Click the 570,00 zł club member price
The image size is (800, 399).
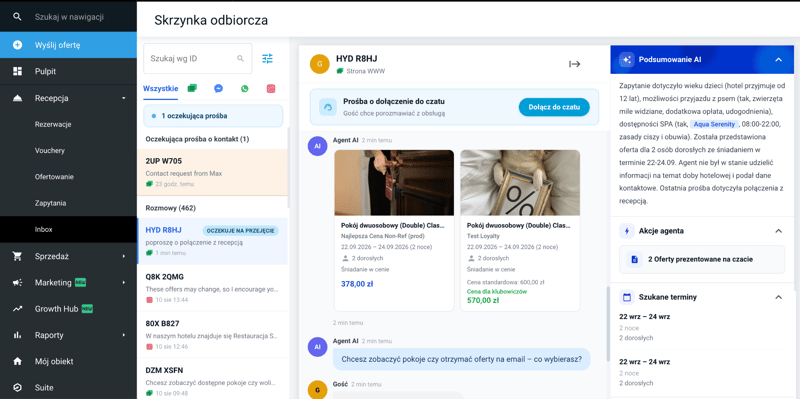[x=483, y=301]
